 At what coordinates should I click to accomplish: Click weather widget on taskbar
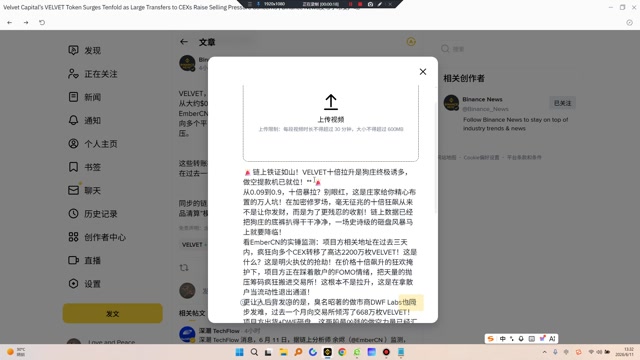(16, 352)
